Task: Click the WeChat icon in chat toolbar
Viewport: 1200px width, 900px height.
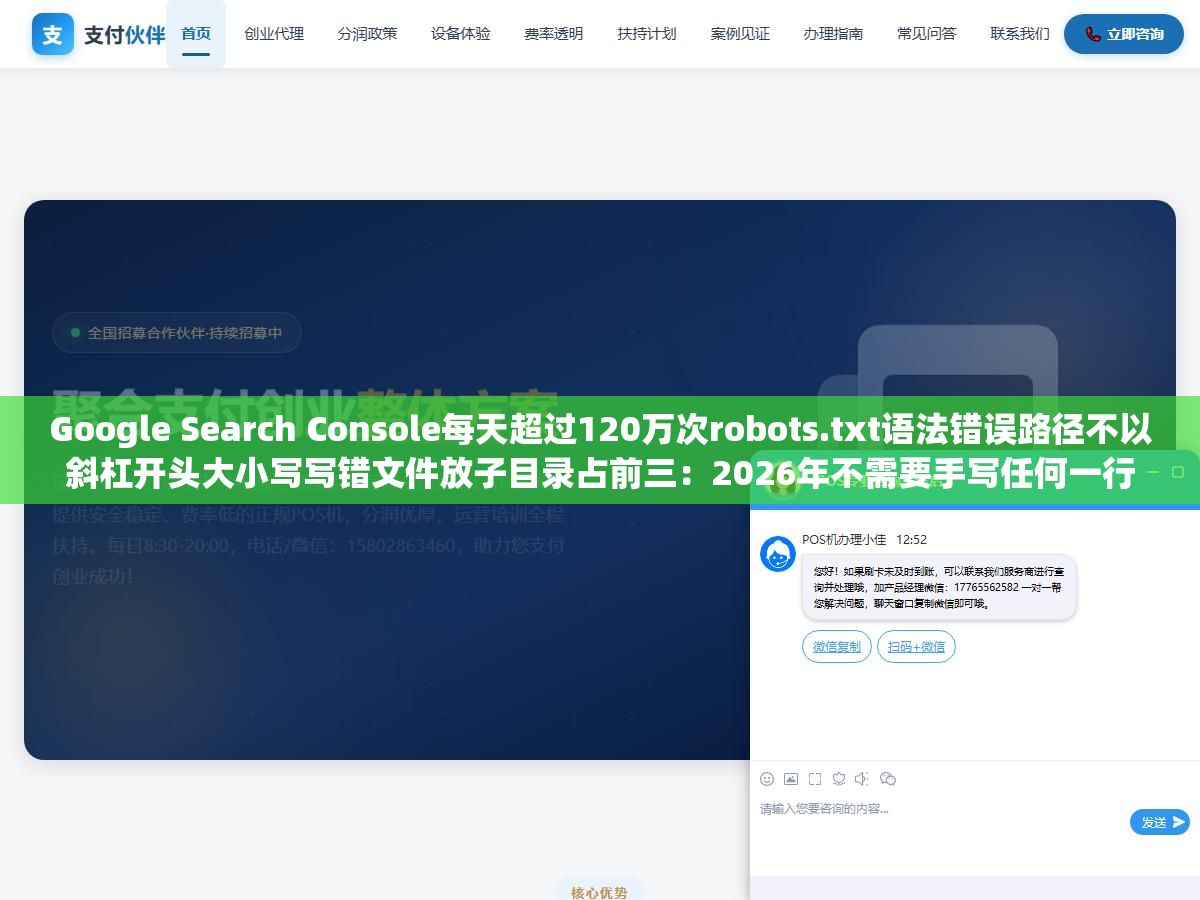Action: 888,779
